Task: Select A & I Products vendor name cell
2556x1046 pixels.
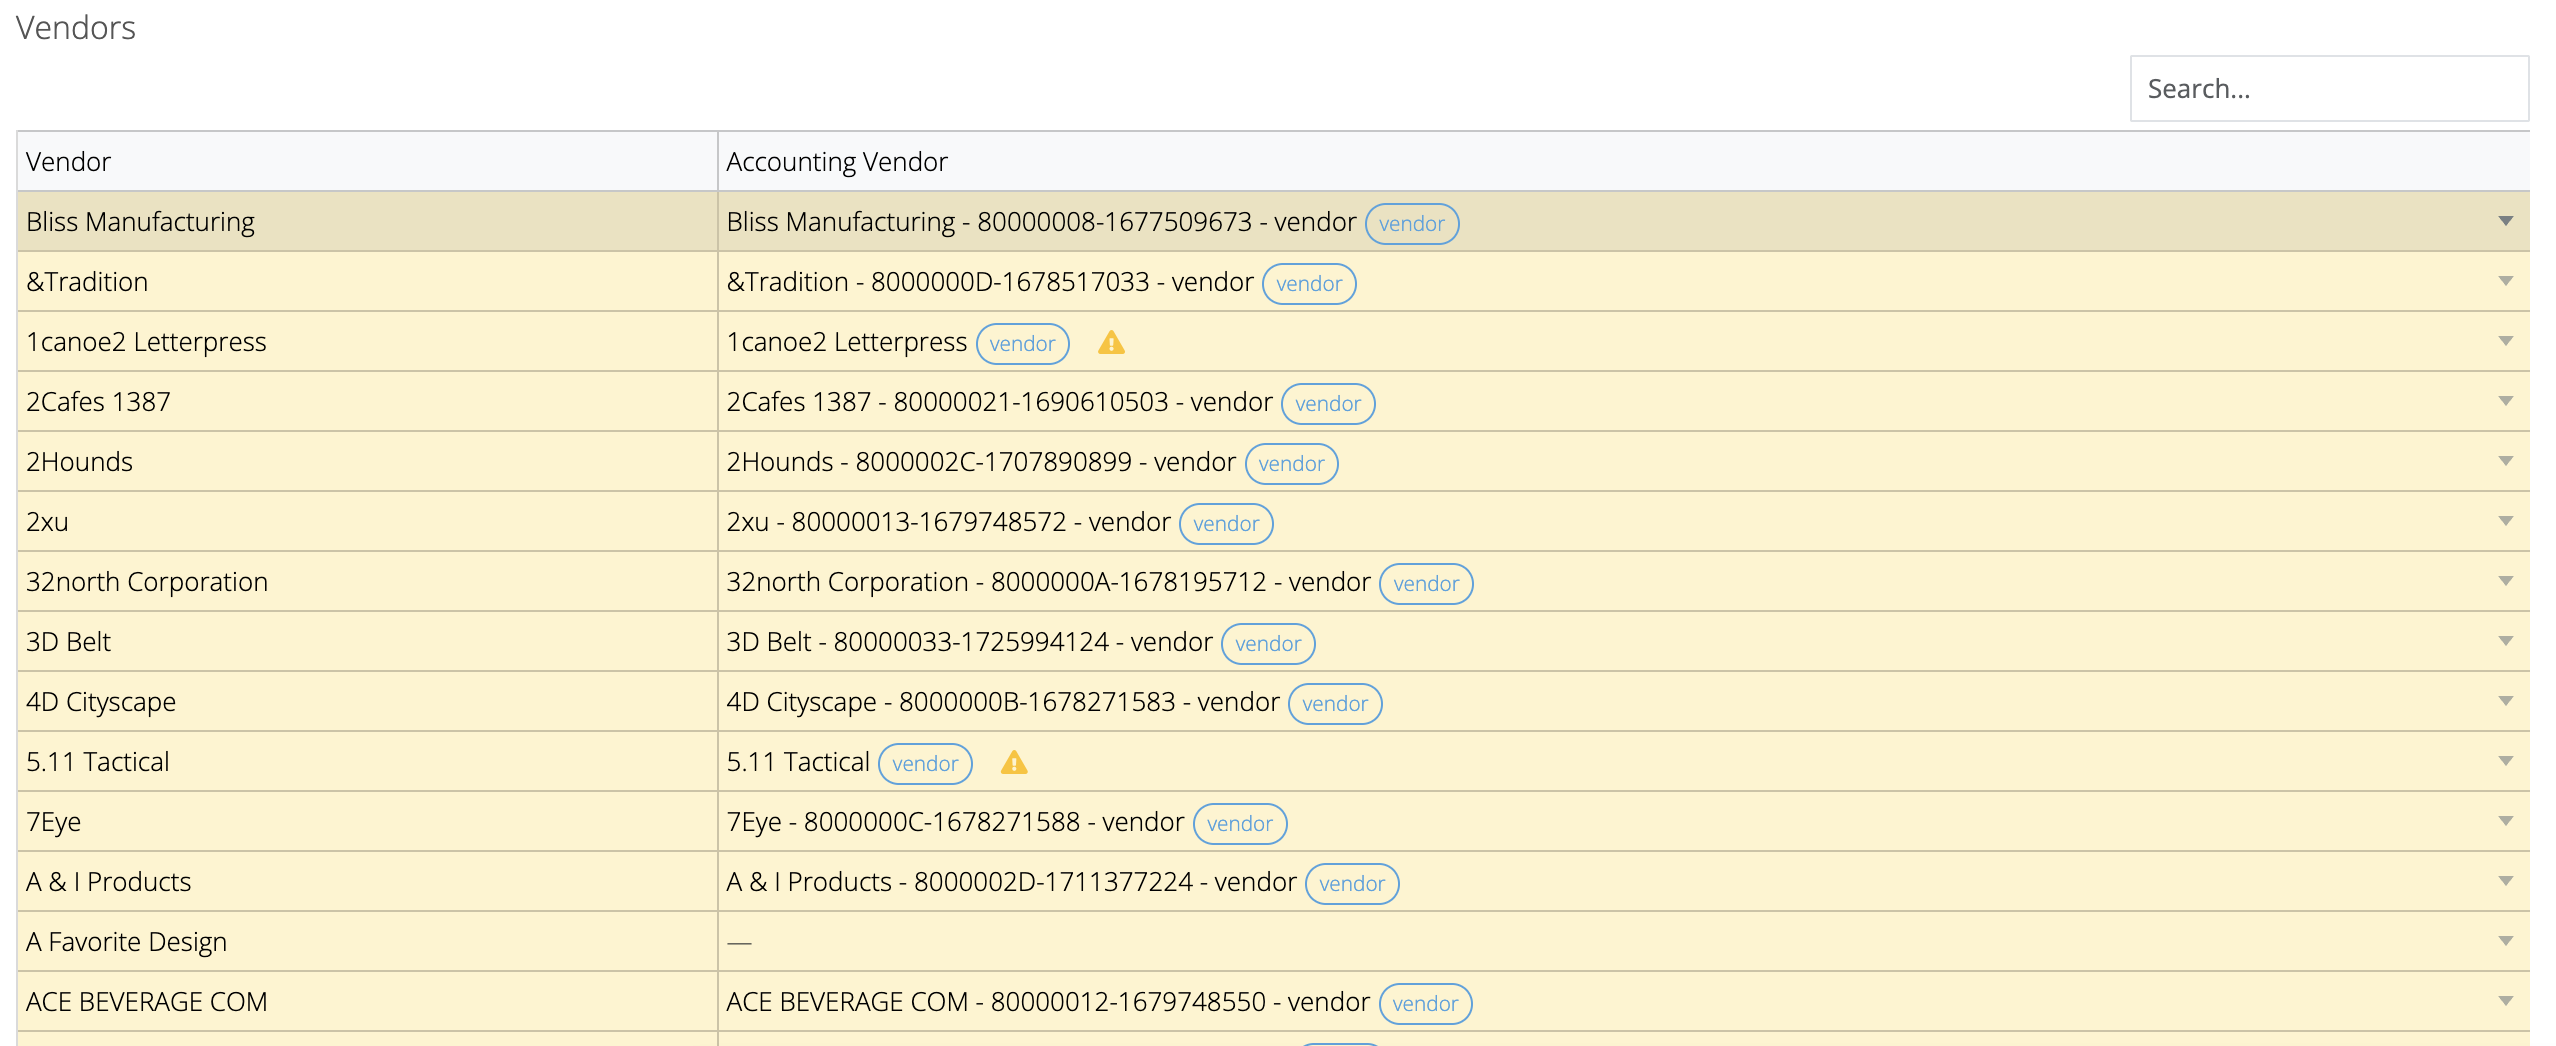Action: pyautogui.click(x=367, y=881)
